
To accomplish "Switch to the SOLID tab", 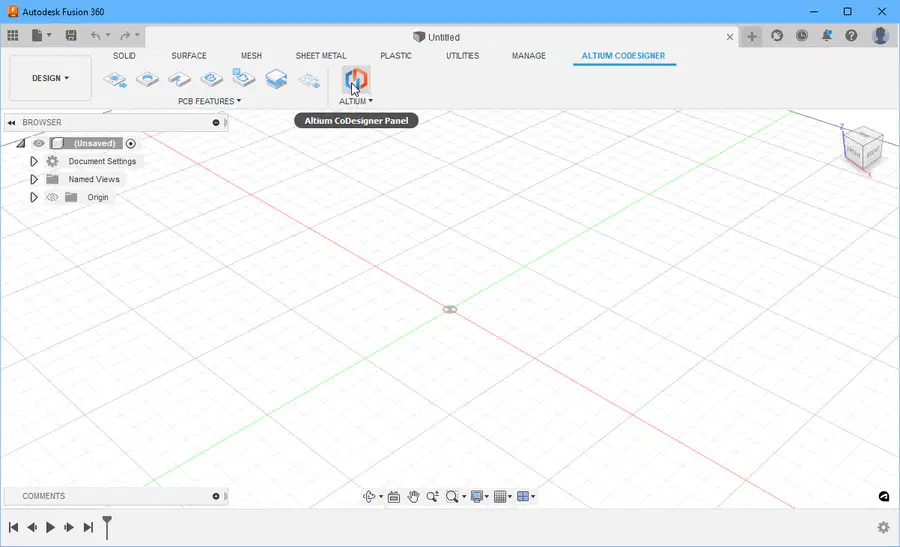I will [124, 56].
